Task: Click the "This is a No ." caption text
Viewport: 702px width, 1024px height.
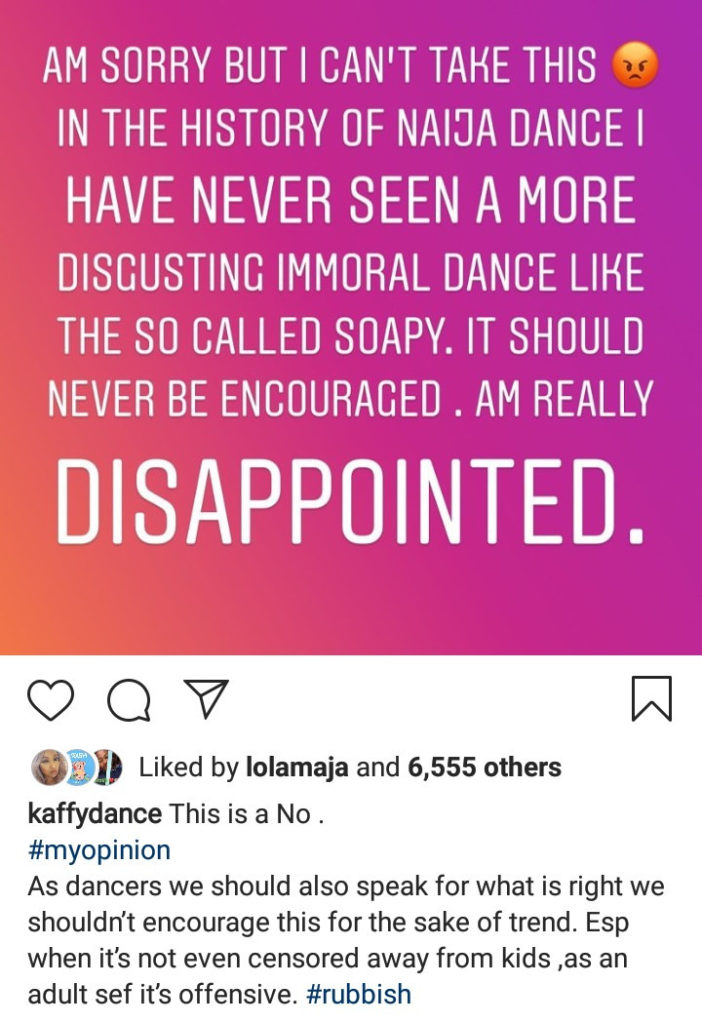Action: tap(247, 812)
